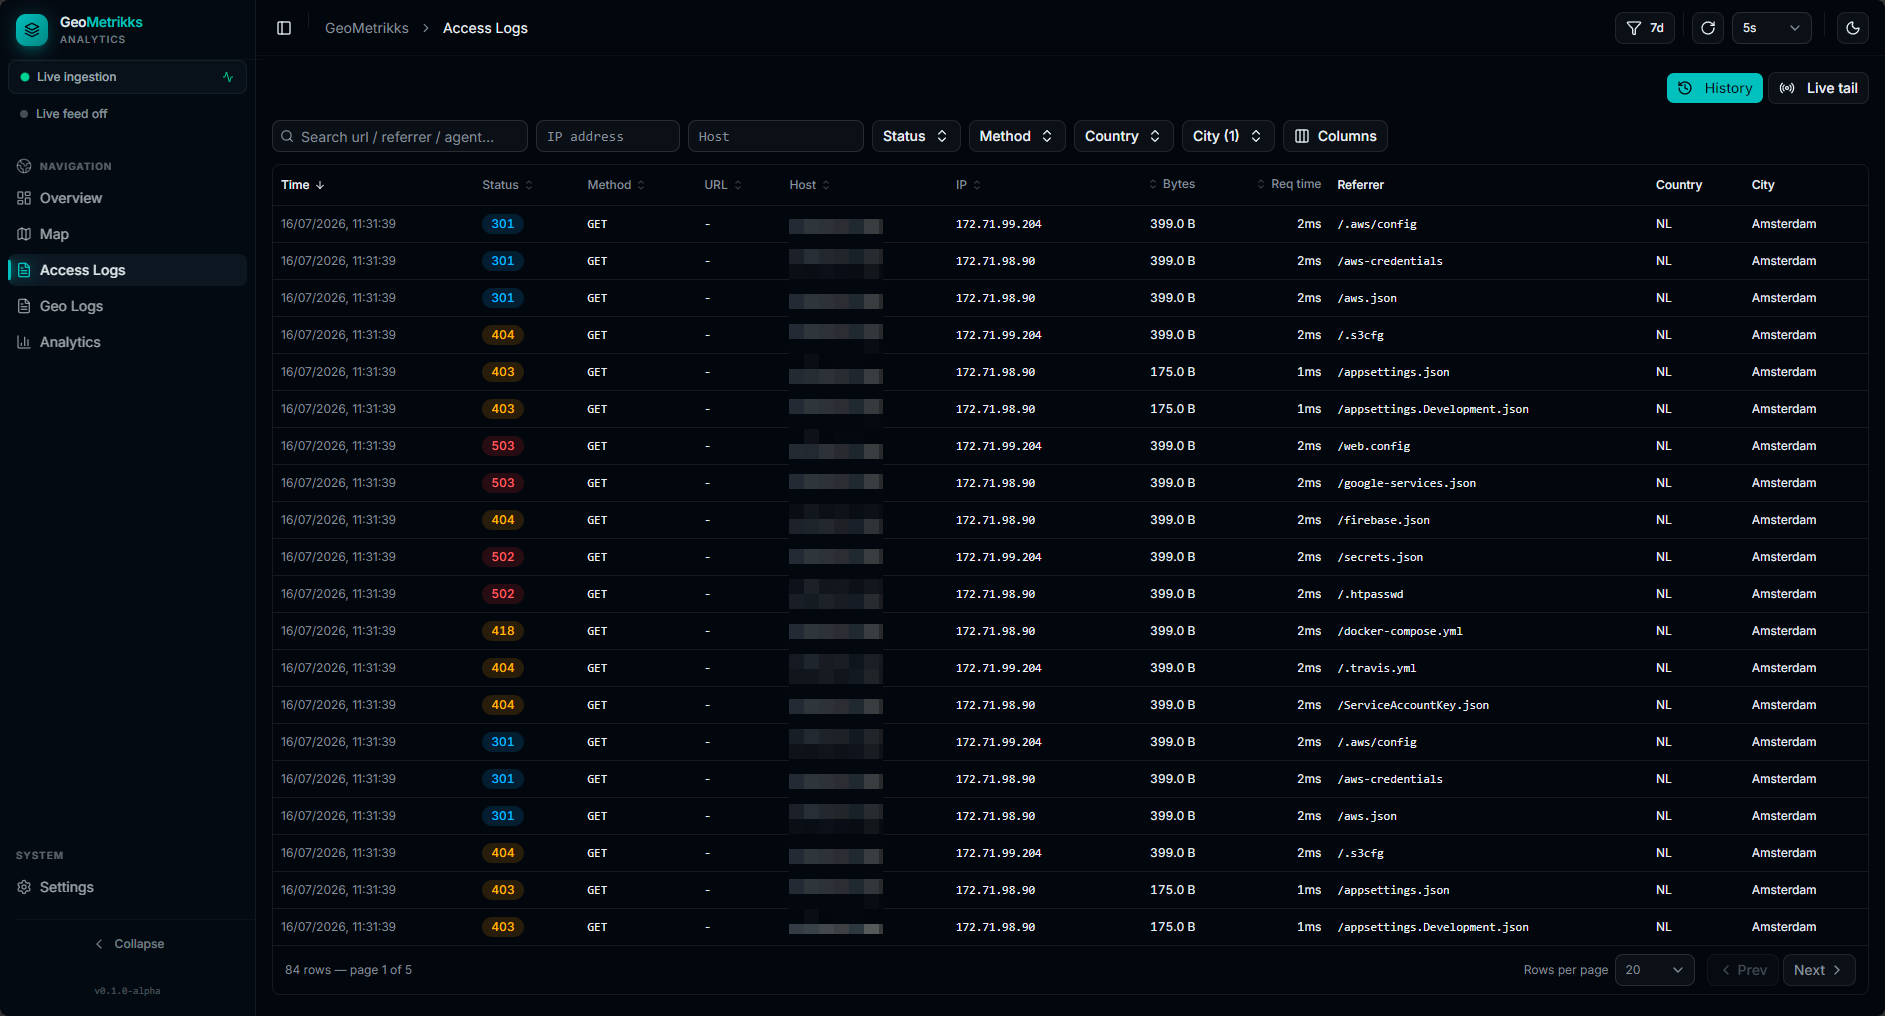Open Geo Logs in the sidebar
The width and height of the screenshot is (1885, 1016).
click(127, 306)
